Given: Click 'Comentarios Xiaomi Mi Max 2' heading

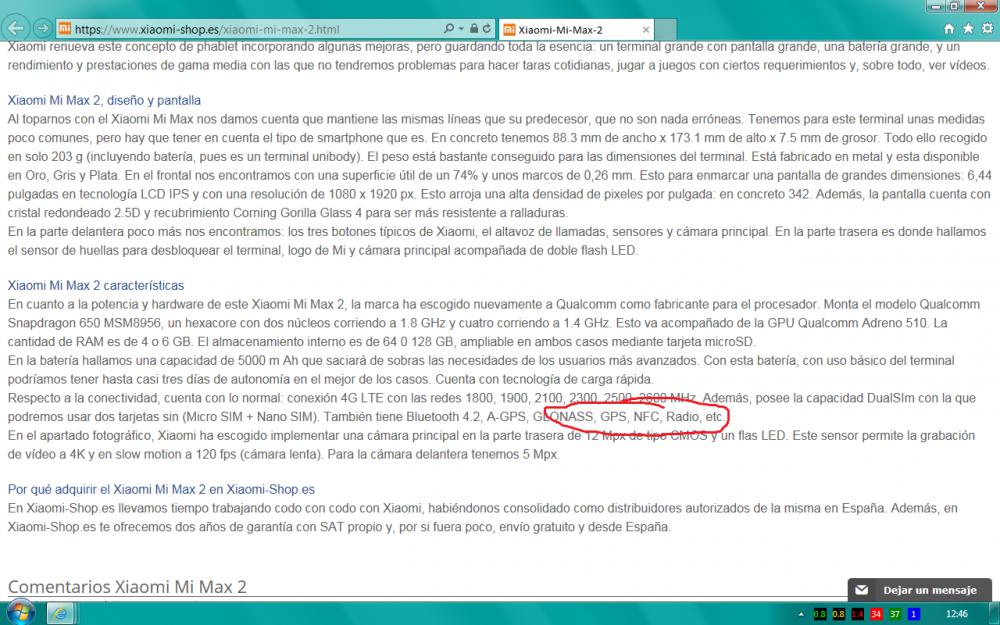Looking at the screenshot, I should pyautogui.click(x=127, y=586).
